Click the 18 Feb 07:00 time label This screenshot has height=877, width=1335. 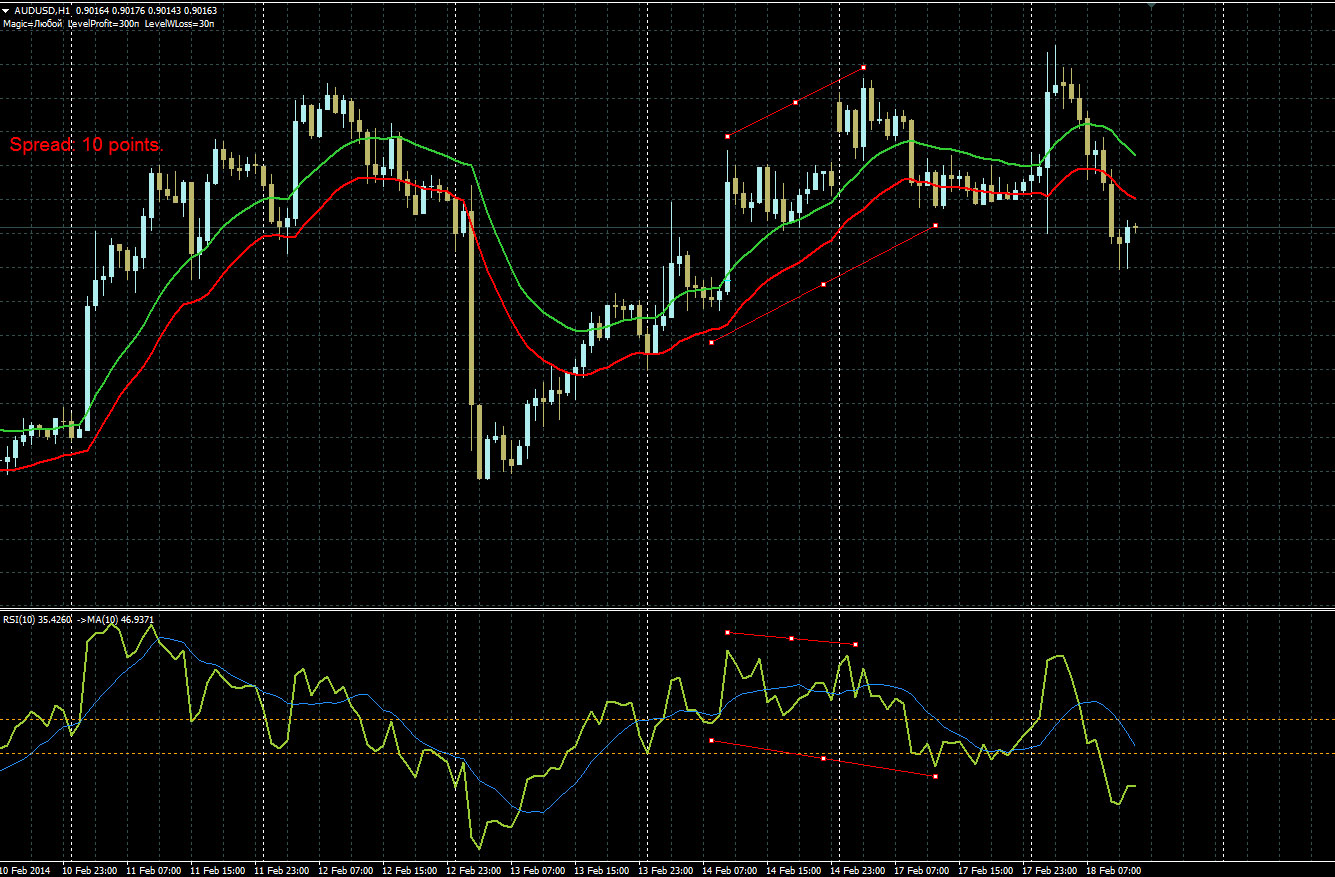pos(1113,870)
